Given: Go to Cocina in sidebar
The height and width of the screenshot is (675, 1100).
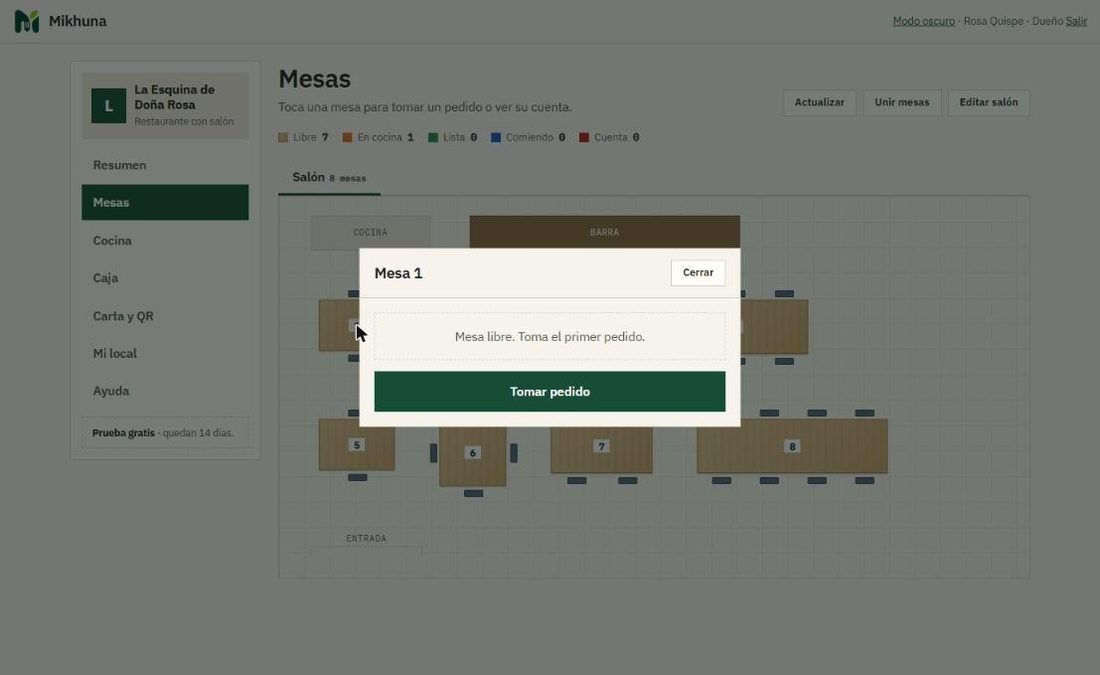Looking at the screenshot, I should [x=165, y=241].
